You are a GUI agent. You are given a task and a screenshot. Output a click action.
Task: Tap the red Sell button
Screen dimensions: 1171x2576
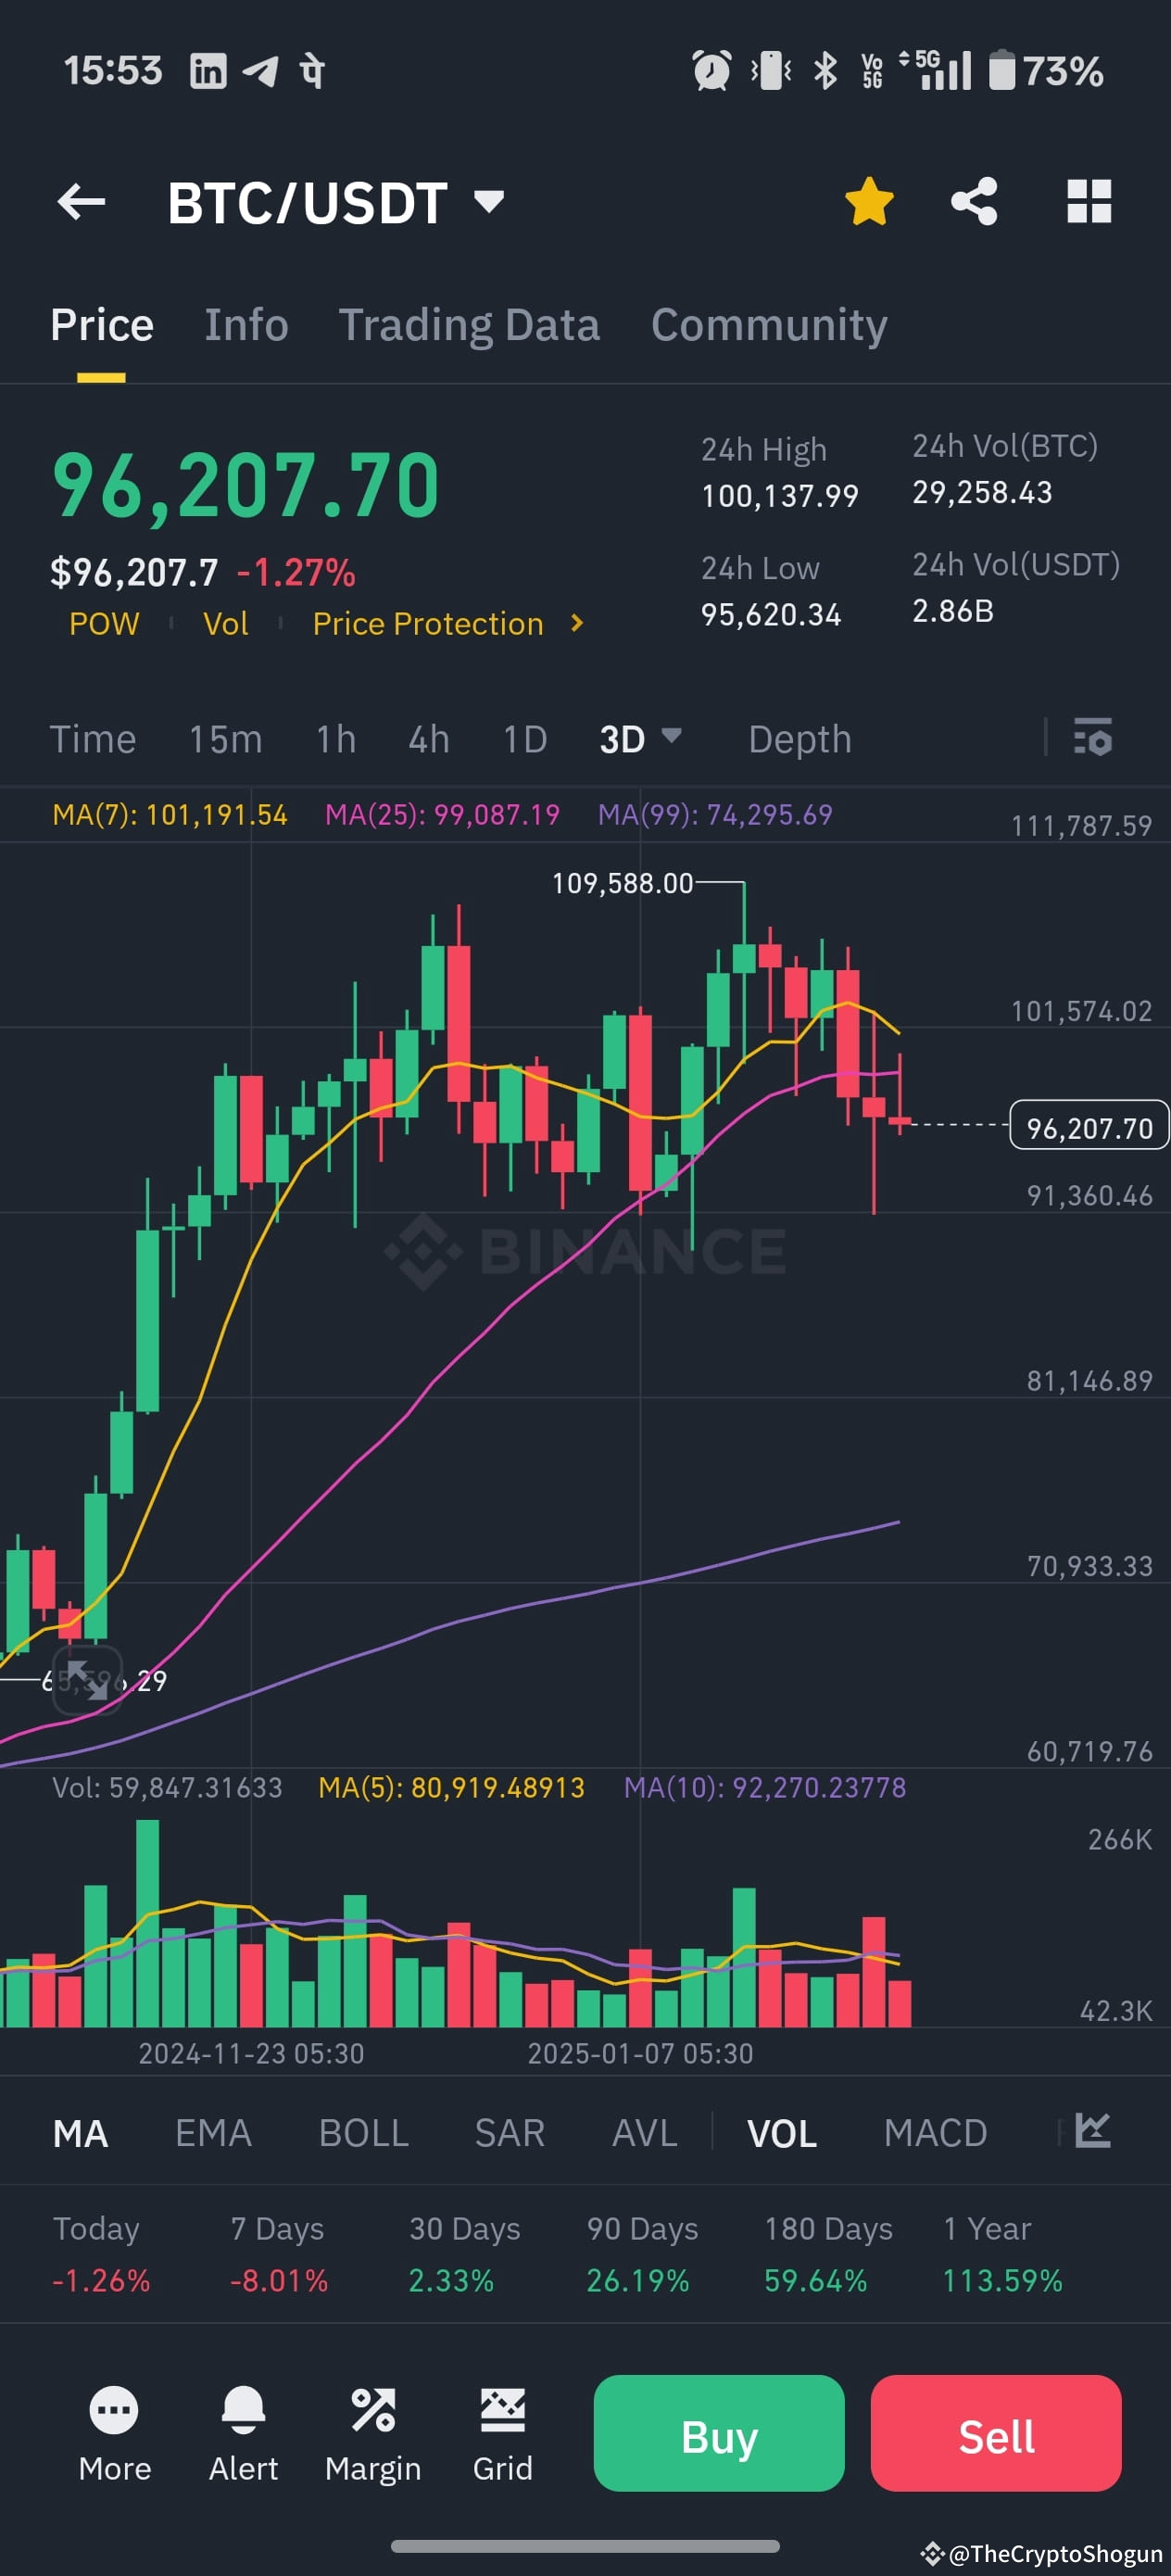[x=995, y=2432]
